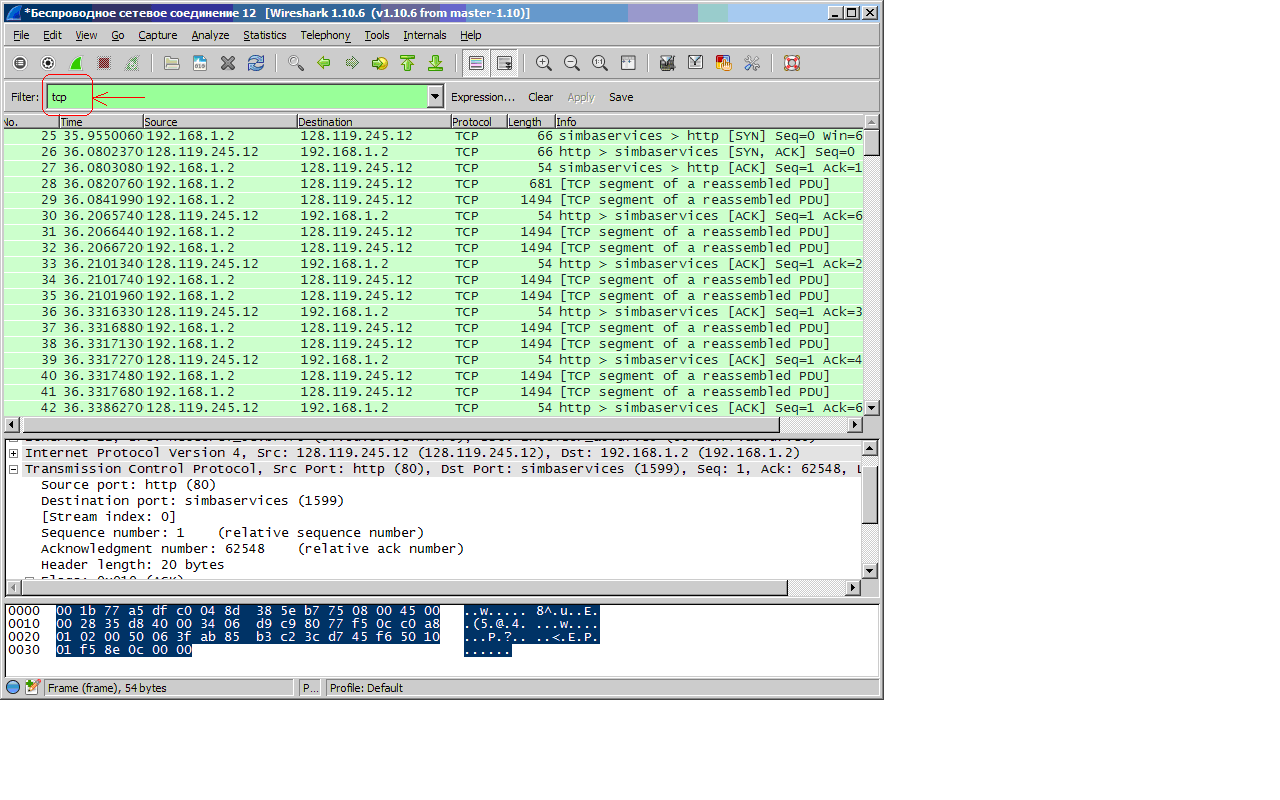Sort by Time column header
The height and width of the screenshot is (800, 1280).
101,122
